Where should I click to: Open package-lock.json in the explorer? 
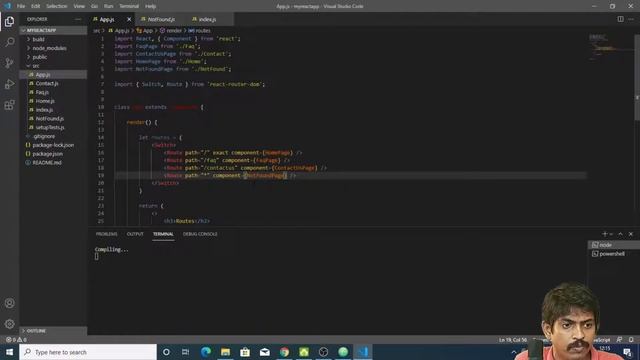[x=53, y=145]
